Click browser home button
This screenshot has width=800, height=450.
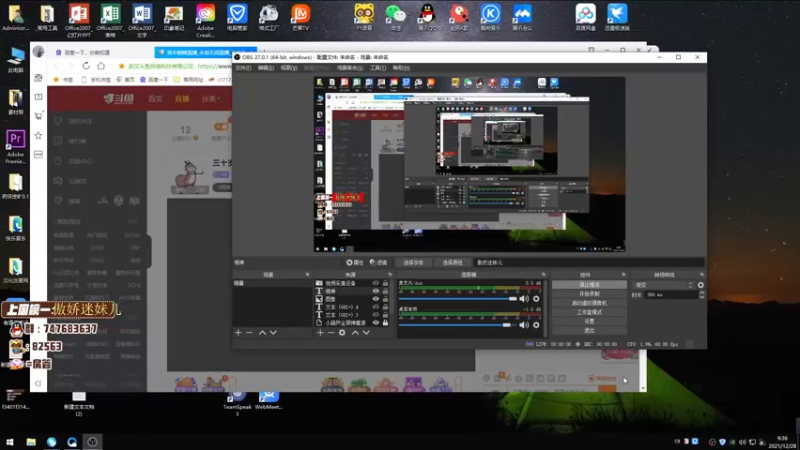coord(101,66)
